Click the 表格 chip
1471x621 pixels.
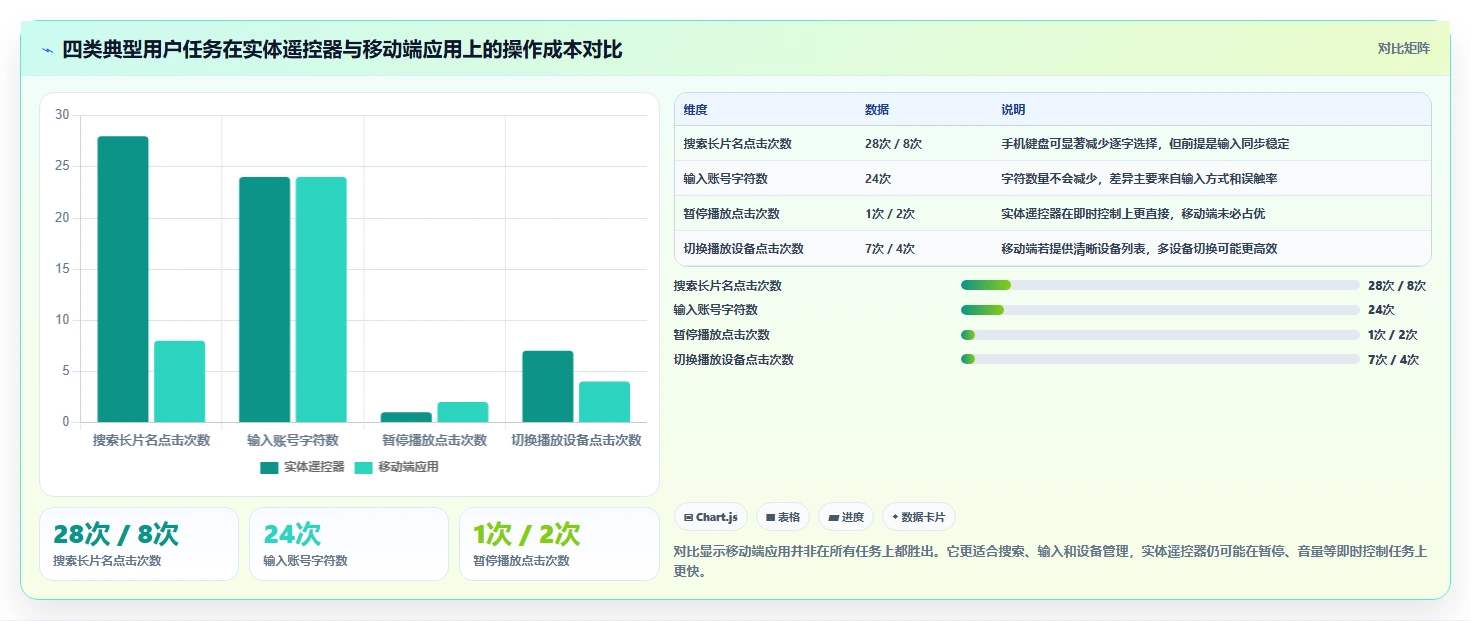pos(783,517)
